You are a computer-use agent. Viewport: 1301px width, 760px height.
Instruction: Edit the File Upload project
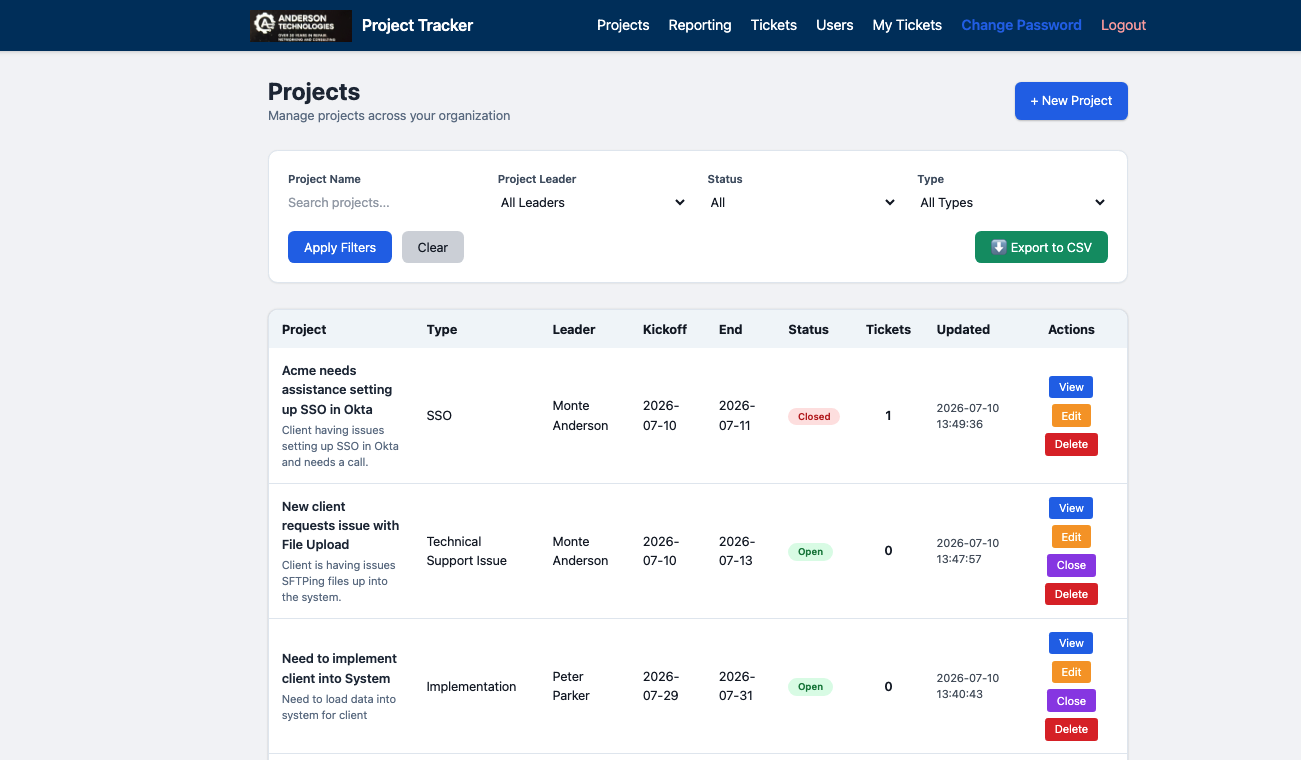[x=1071, y=537]
